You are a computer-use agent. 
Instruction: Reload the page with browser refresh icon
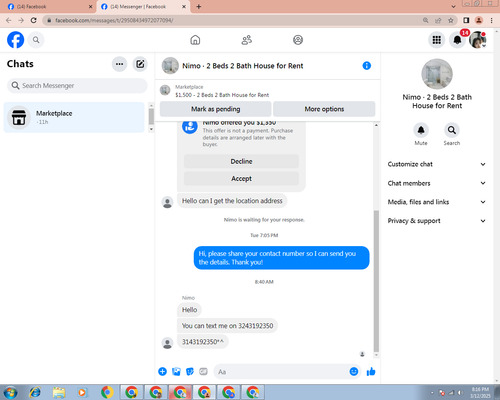coord(34,20)
